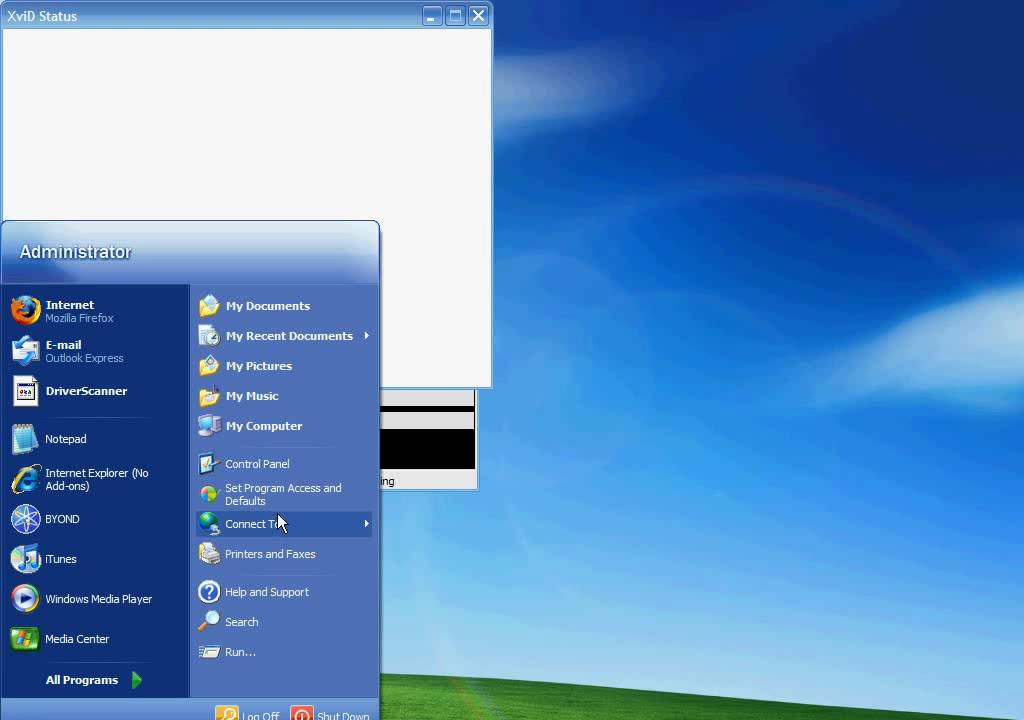Screen dimensions: 1024x720
Task: Click the Set Program Access and Defaults icon
Action: [x=209, y=495]
